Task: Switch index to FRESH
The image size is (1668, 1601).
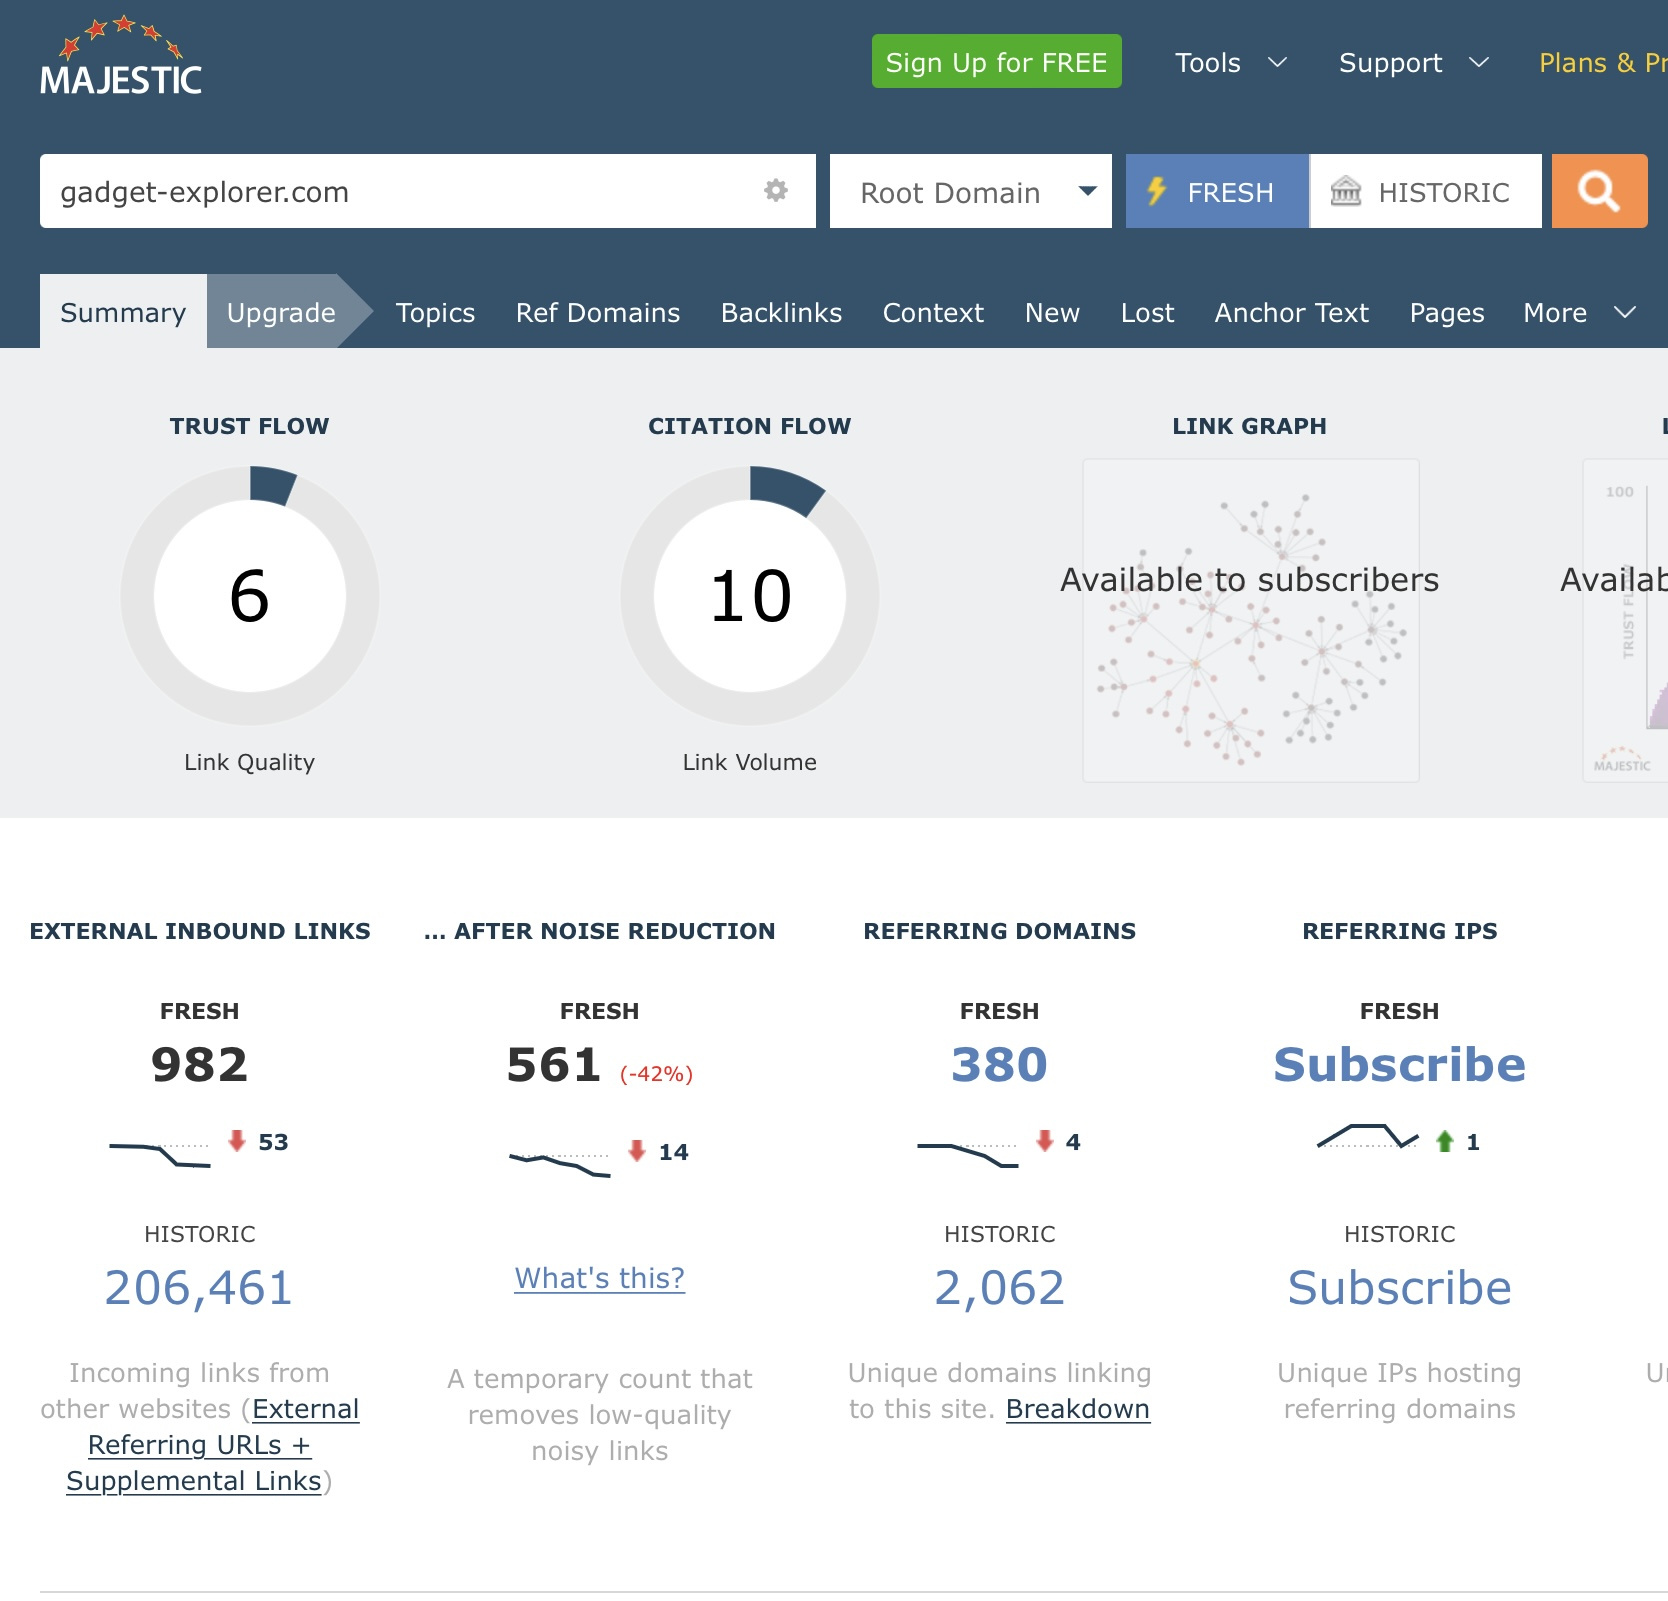Action: 1217,191
